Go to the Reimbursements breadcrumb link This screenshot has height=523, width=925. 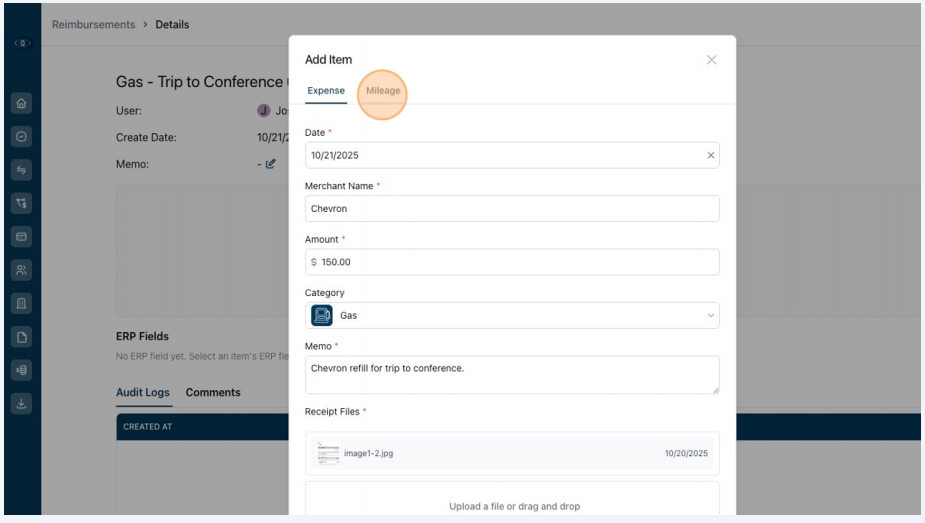93,24
